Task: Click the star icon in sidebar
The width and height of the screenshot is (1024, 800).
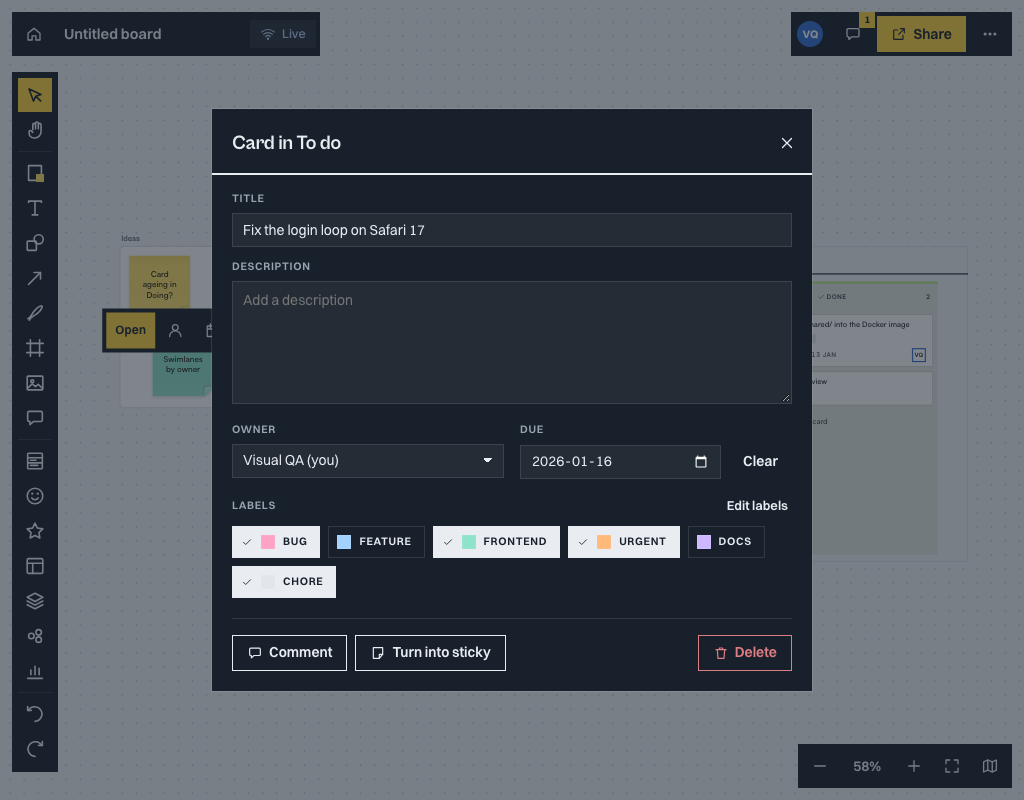Action: click(x=35, y=531)
